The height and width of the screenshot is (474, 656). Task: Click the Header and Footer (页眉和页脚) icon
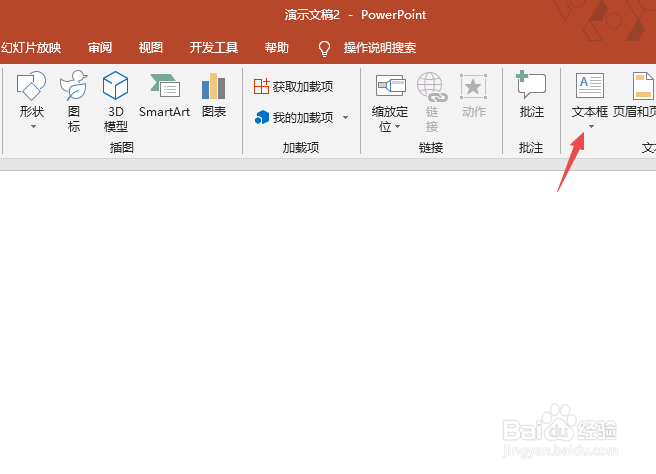pyautogui.click(x=643, y=86)
